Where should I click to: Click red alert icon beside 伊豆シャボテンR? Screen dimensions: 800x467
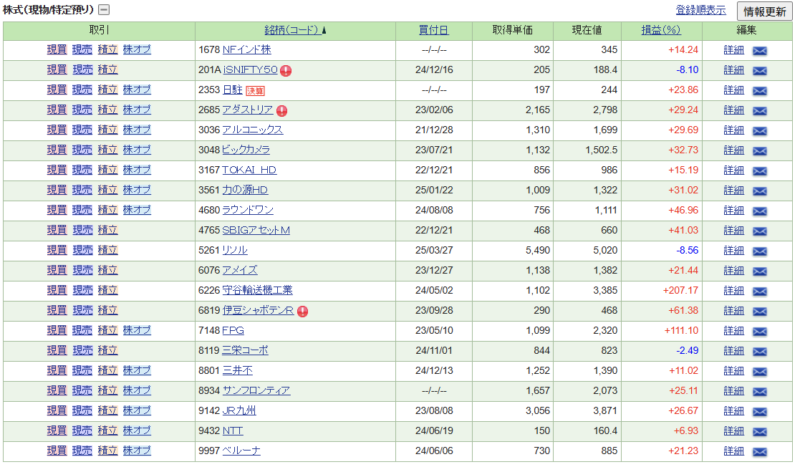coord(303,311)
